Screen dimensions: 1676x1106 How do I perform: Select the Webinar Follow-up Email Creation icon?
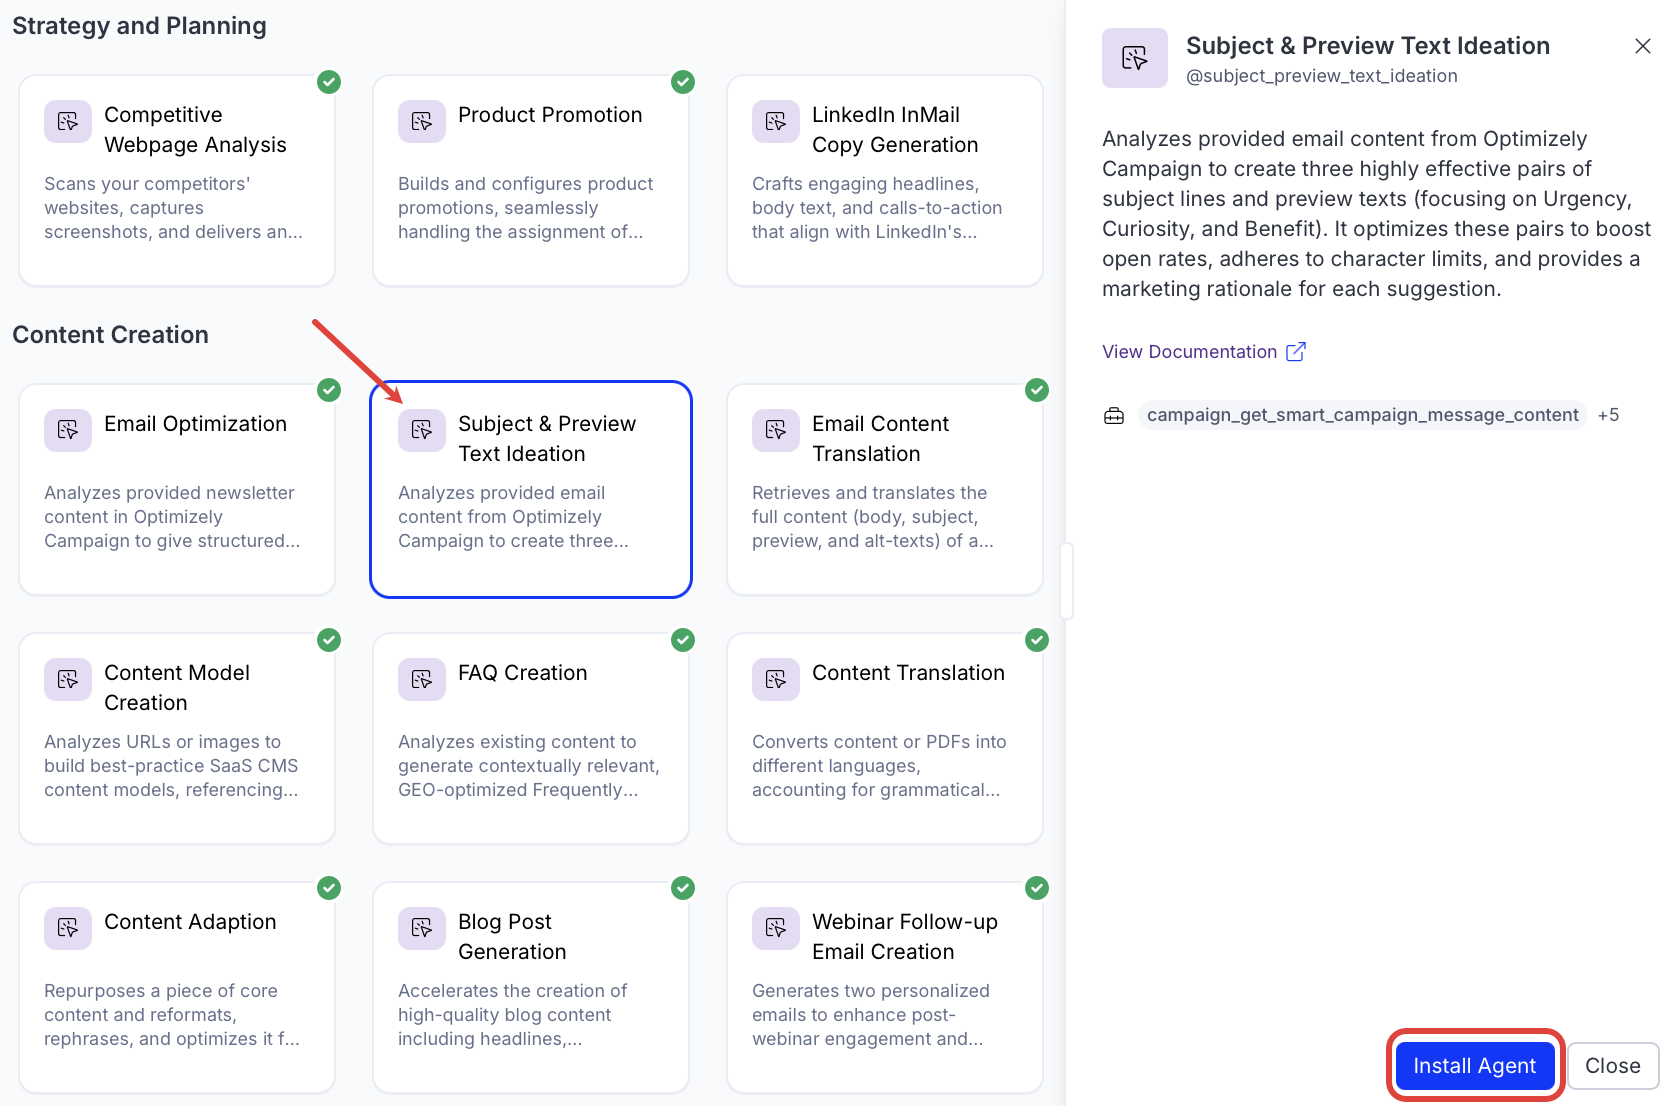pos(775,928)
